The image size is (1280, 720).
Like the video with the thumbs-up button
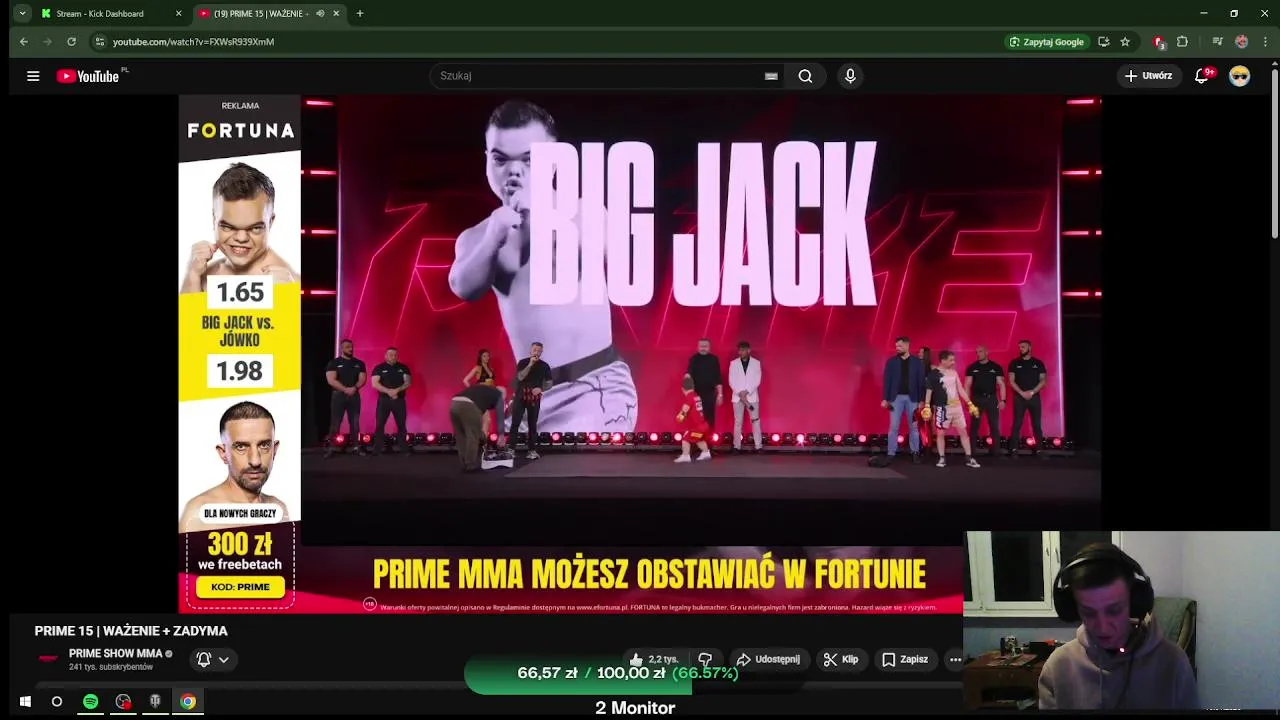coord(653,660)
